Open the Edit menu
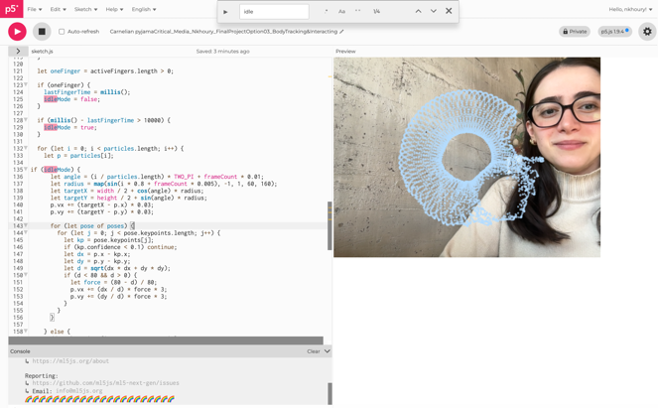This screenshot has height=412, width=660. 58,9
